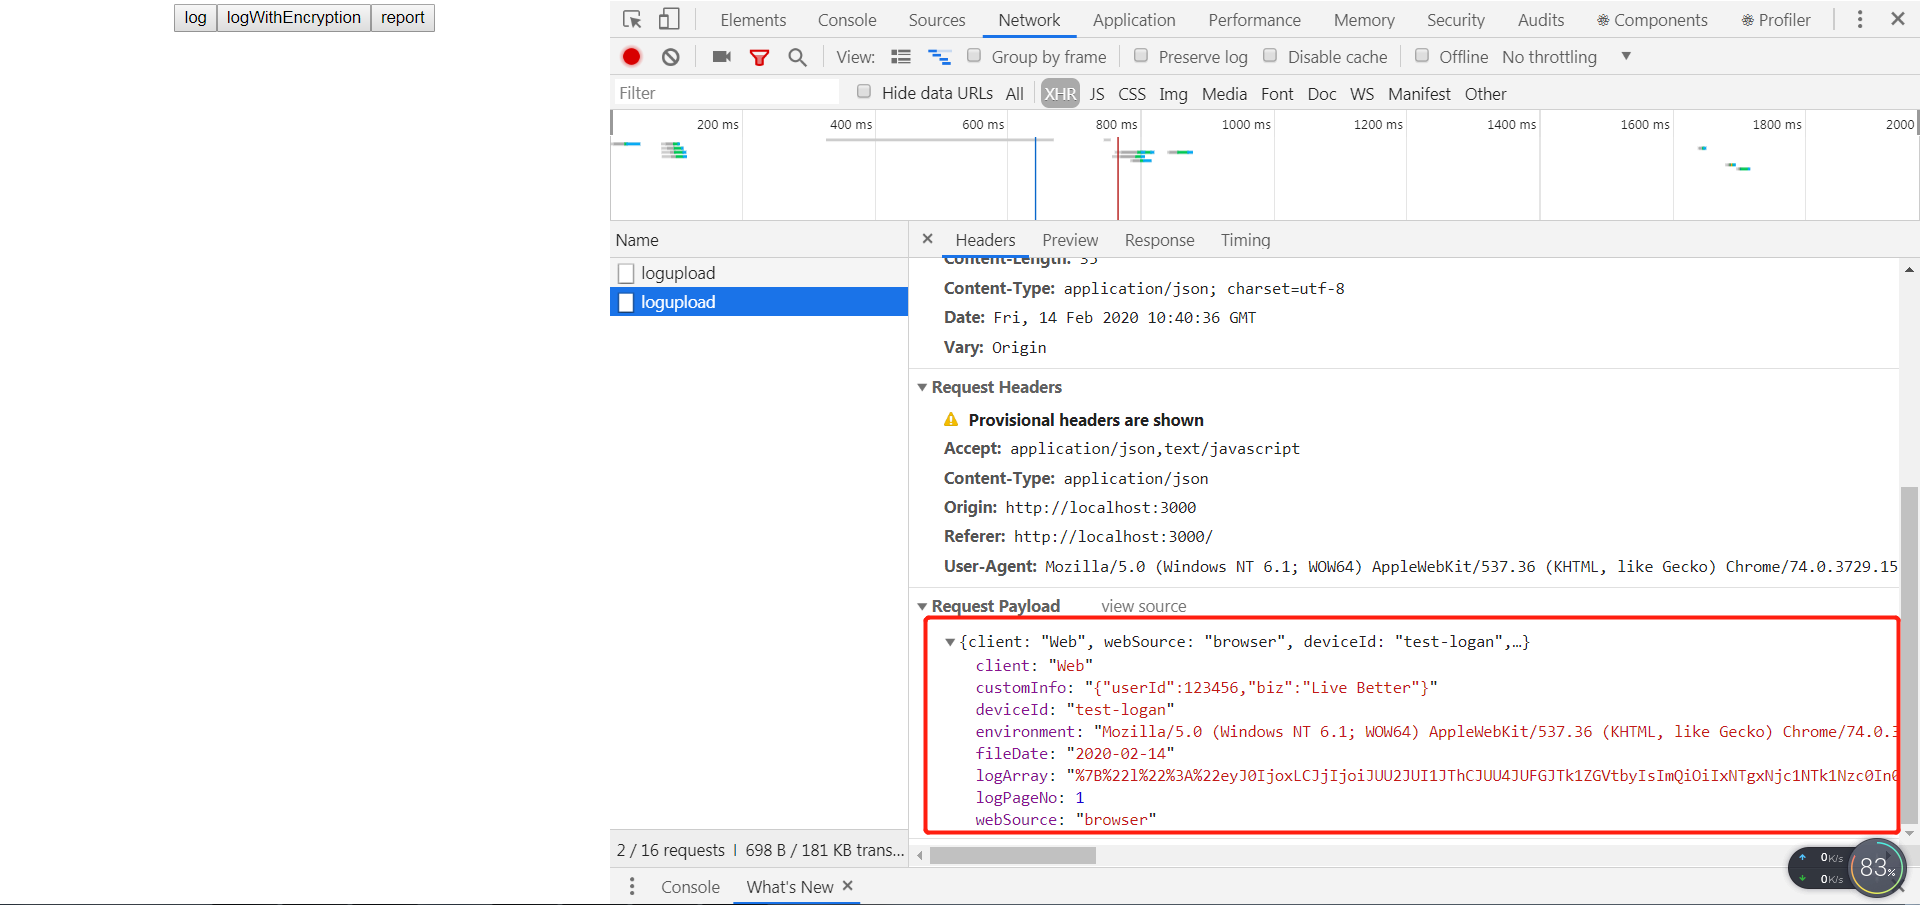Collapse the payload JSON object tree
Screen dimensions: 1920x905
click(950, 642)
